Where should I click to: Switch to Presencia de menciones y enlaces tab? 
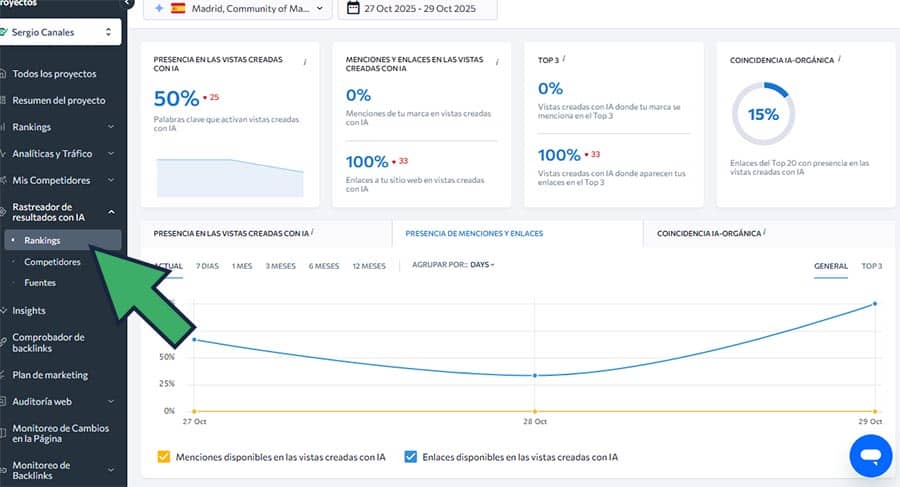tap(518, 234)
